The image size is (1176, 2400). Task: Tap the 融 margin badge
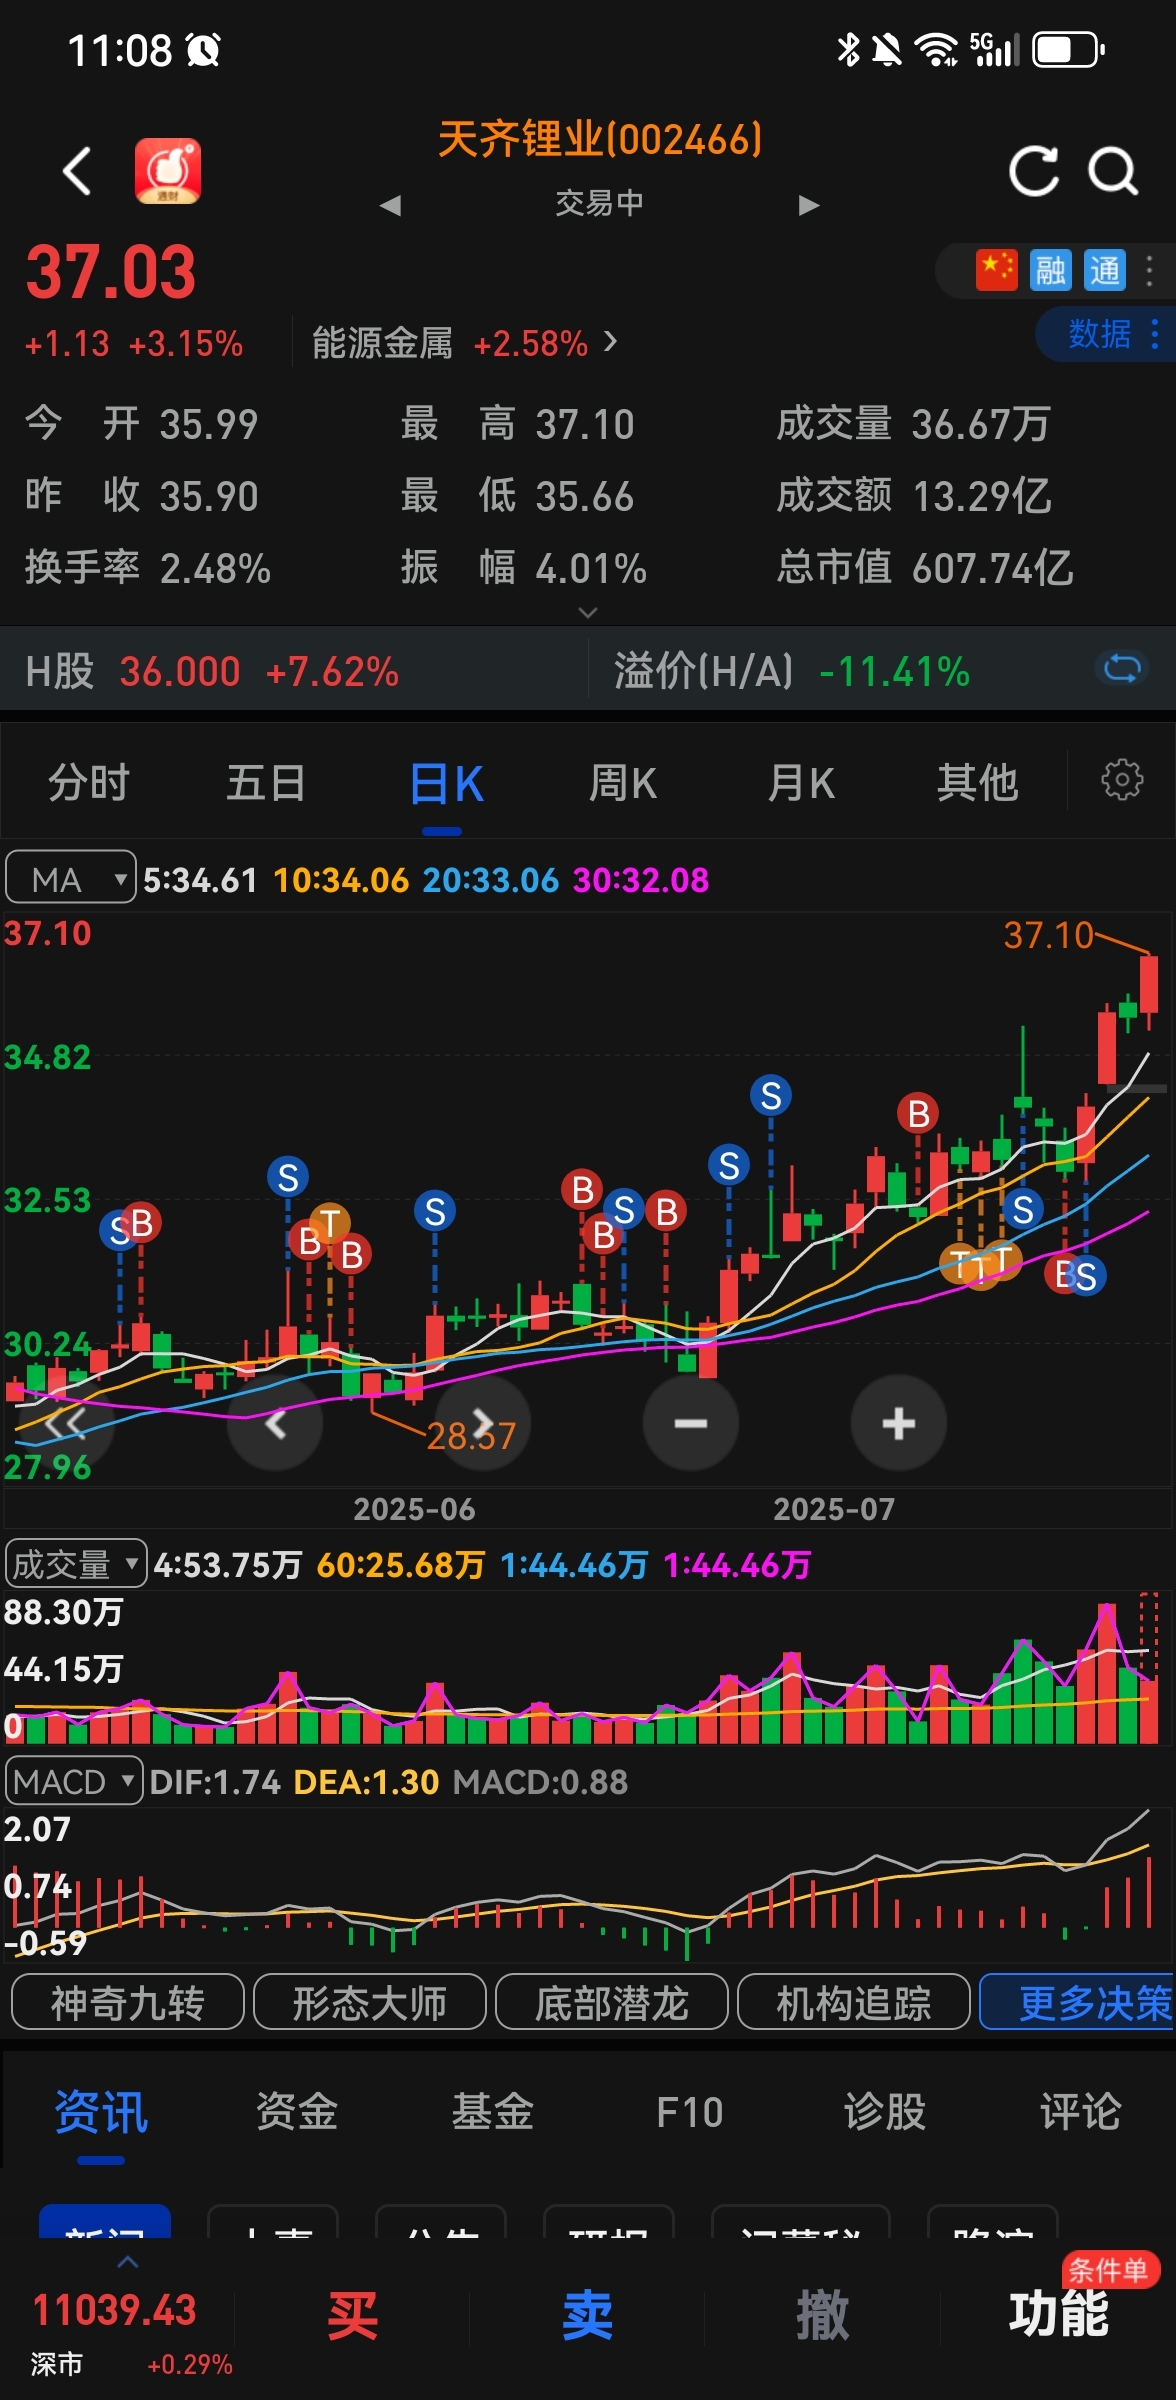1051,270
